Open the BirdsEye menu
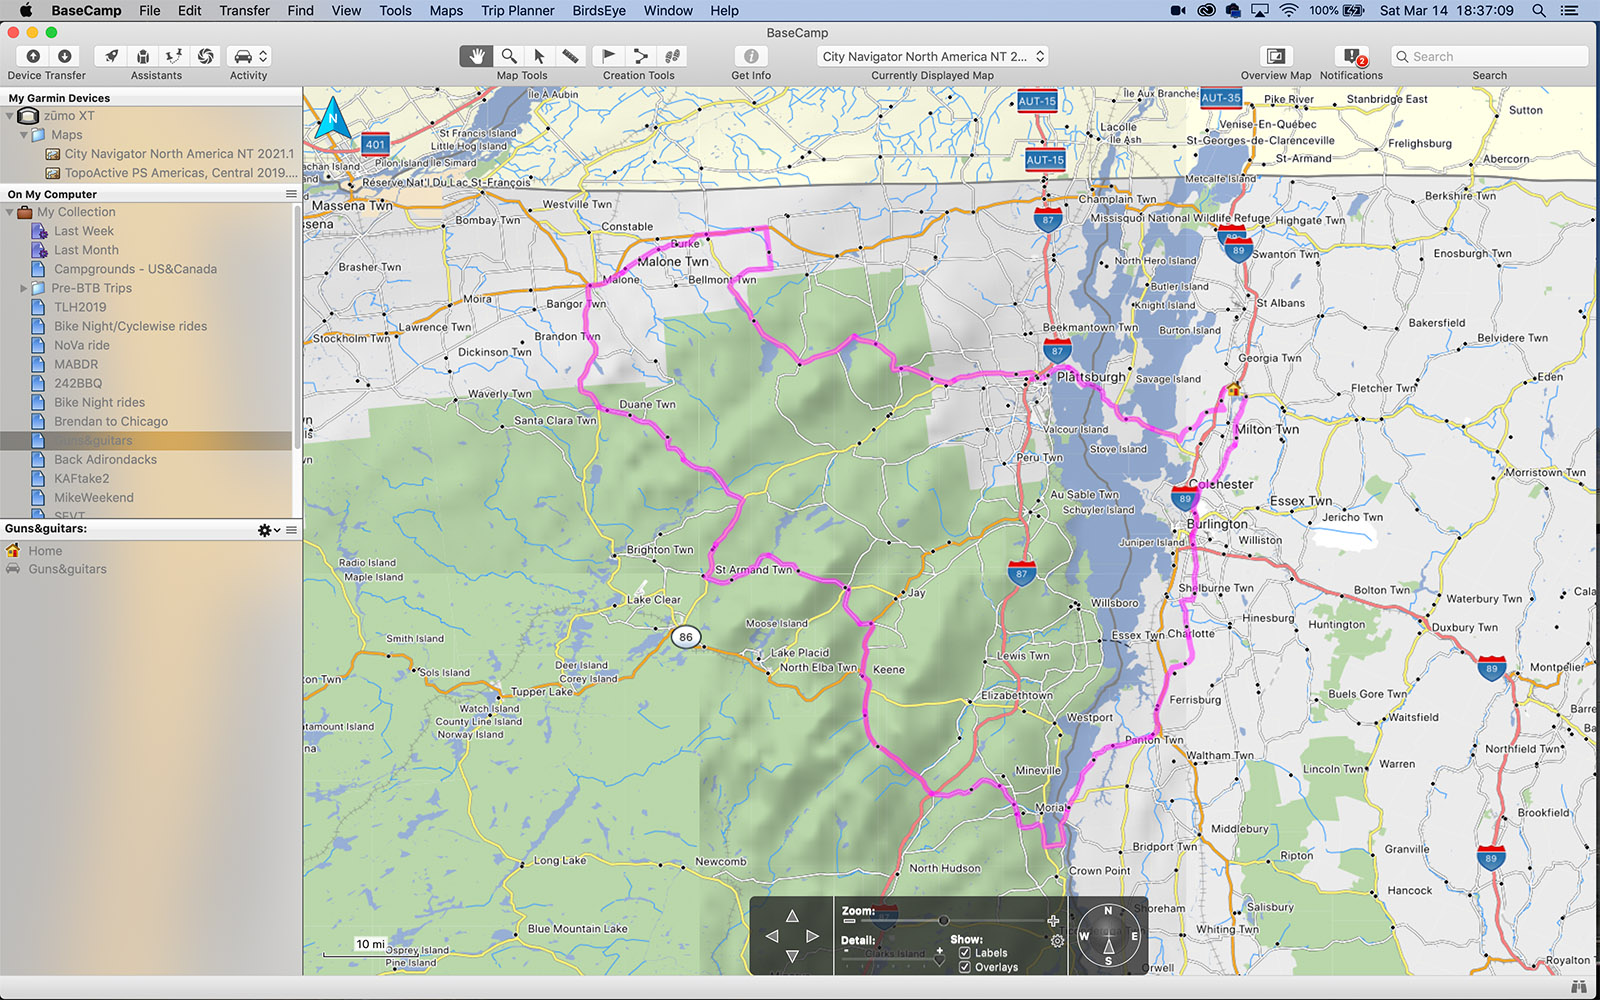 click(x=599, y=10)
